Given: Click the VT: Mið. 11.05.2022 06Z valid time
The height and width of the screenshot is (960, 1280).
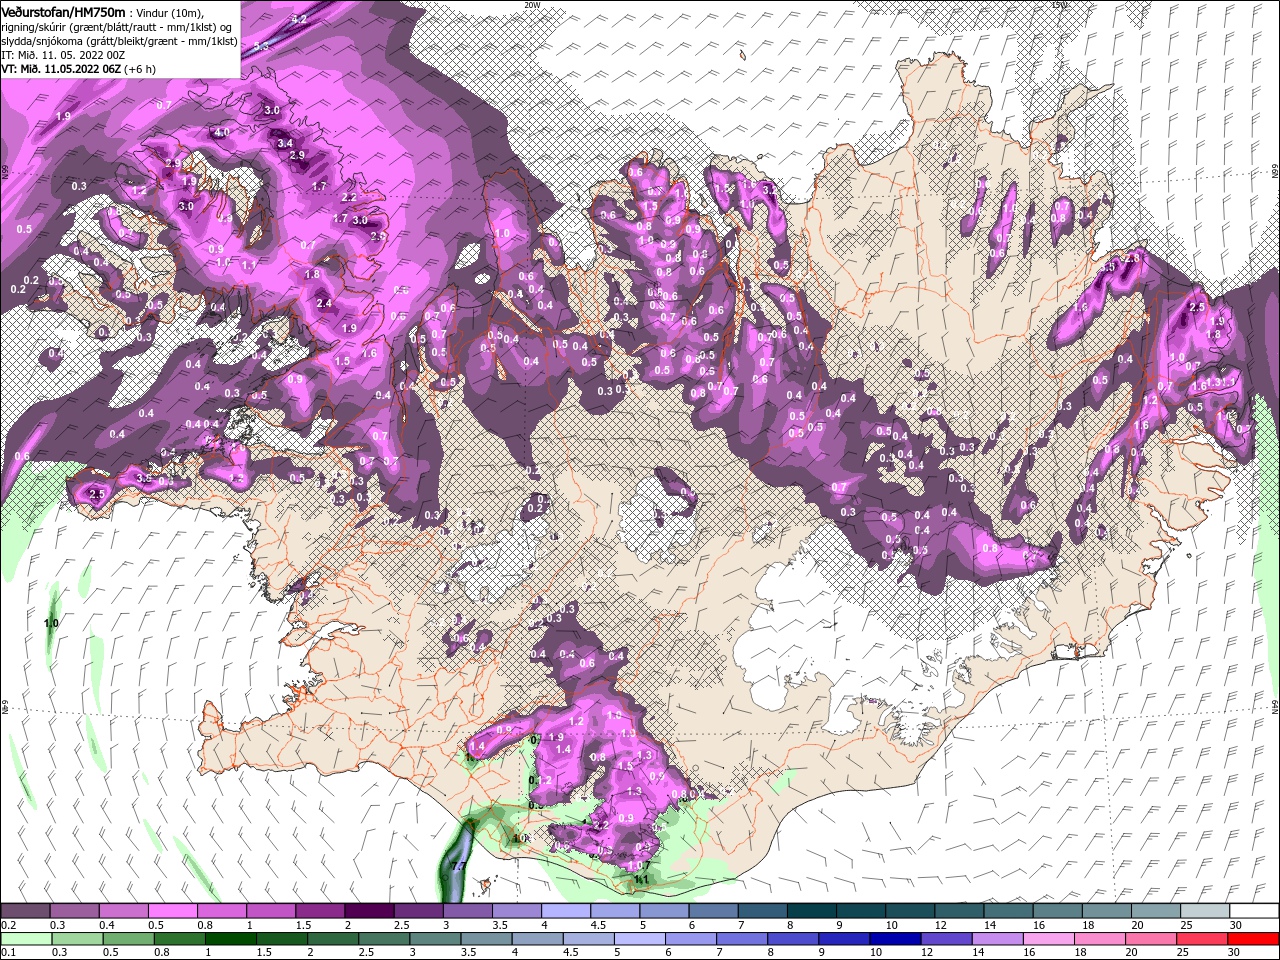Looking at the screenshot, I should (x=60, y=69).
